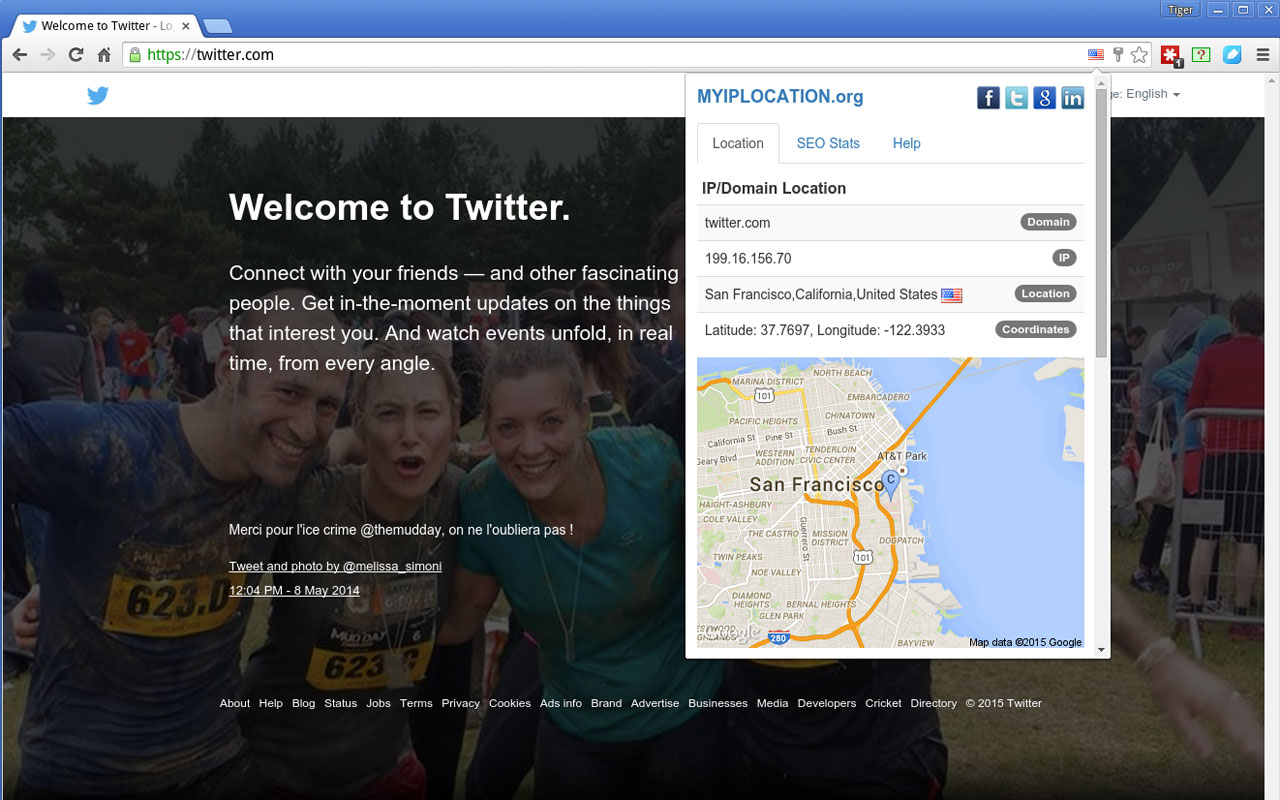Click the US flag extension icon in address bar
Screen dimensions: 1280x800
point(1096,55)
